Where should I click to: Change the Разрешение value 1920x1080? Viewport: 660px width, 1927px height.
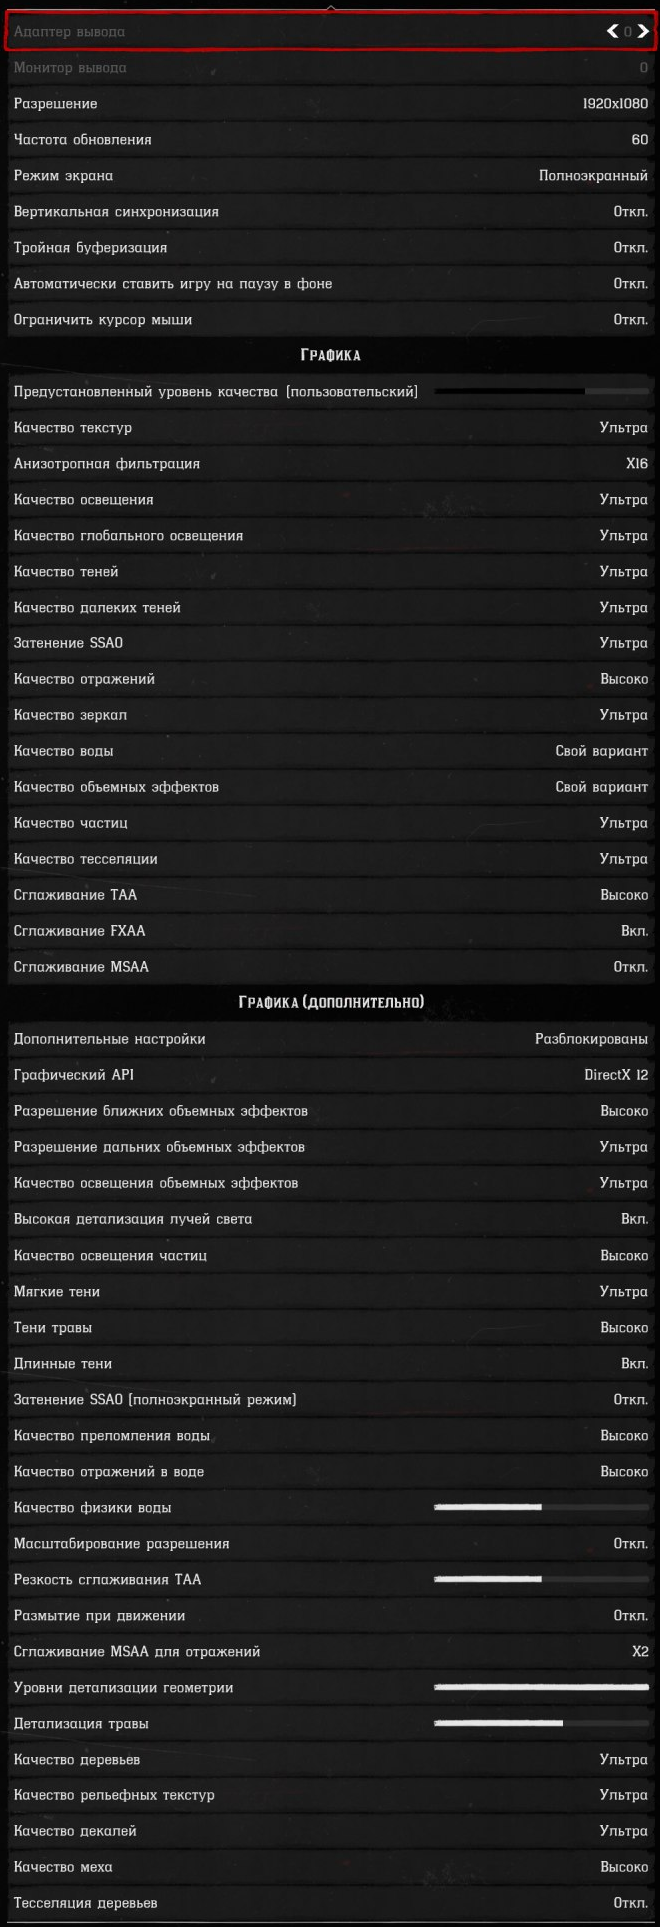pos(615,104)
